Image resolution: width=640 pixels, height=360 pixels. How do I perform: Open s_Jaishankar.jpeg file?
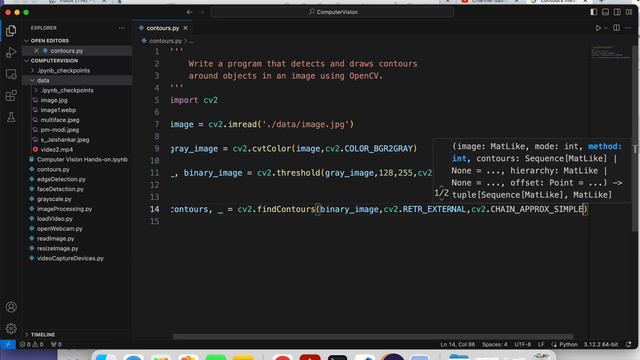pyautogui.click(x=64, y=140)
